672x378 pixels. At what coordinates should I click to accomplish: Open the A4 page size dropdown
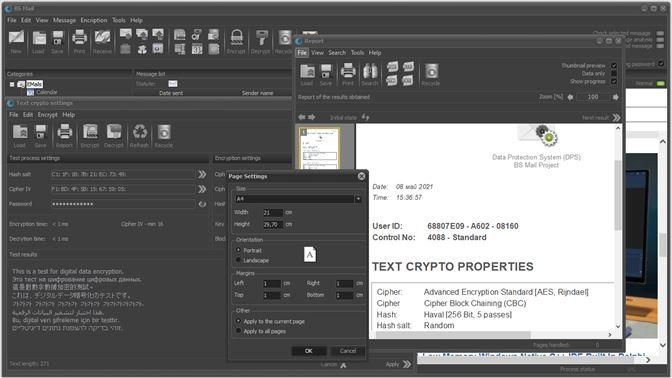tap(358, 199)
